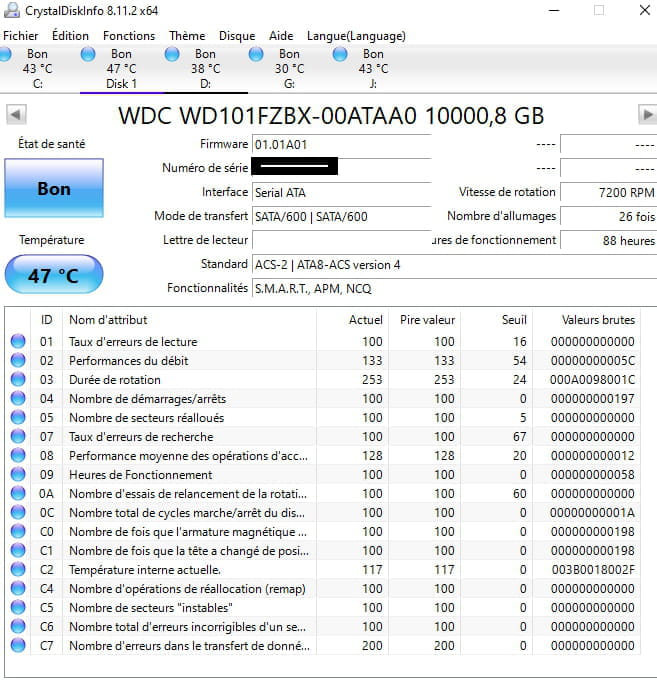Screen dimensions: 657x681
Task: Open the Fichier menu
Action: click(x=20, y=36)
